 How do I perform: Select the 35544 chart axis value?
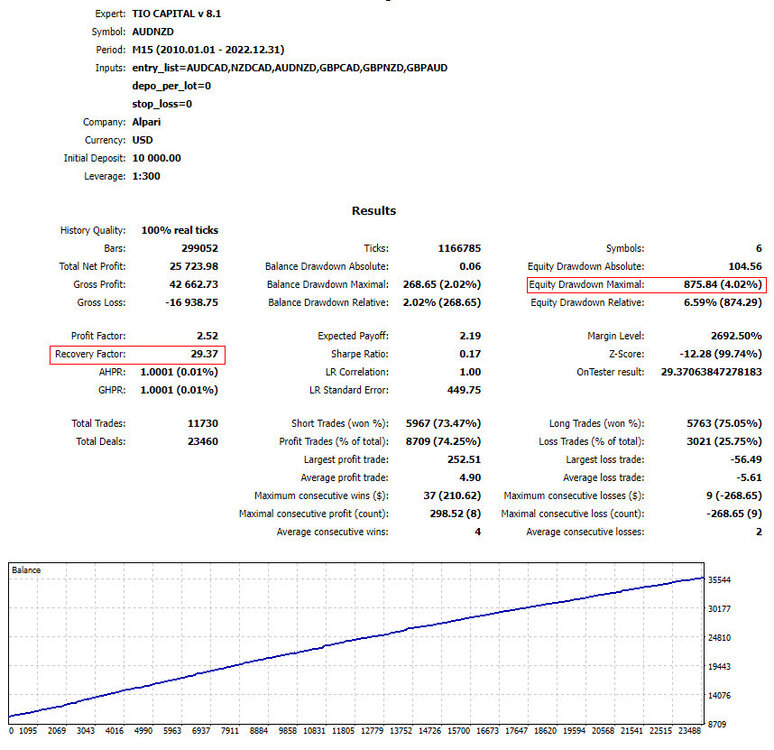[719, 580]
